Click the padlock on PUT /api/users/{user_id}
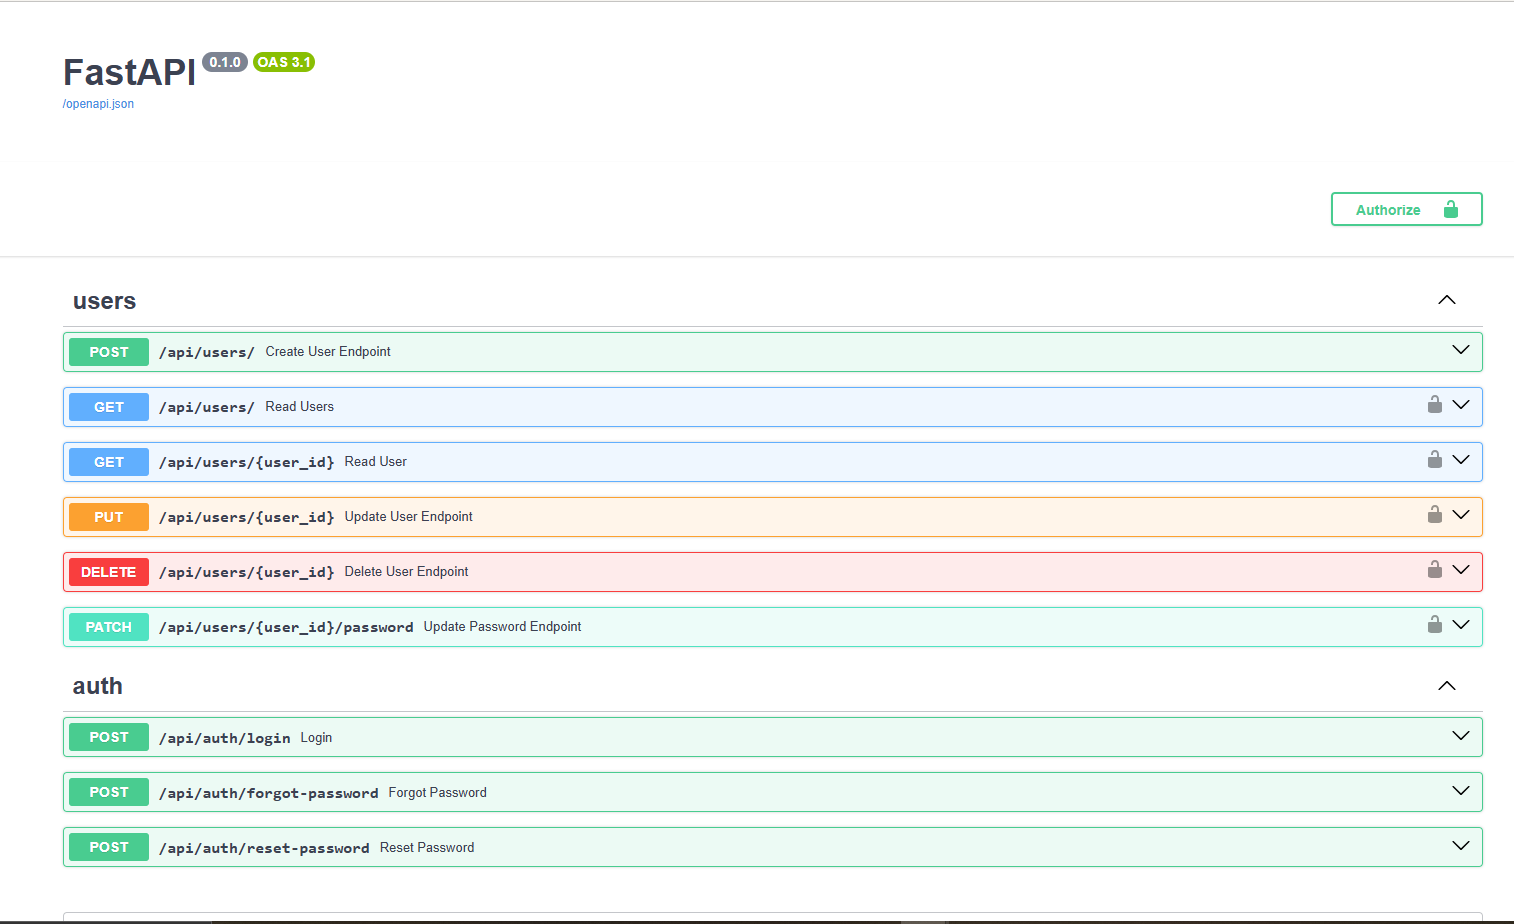The image size is (1514, 924). (x=1434, y=514)
